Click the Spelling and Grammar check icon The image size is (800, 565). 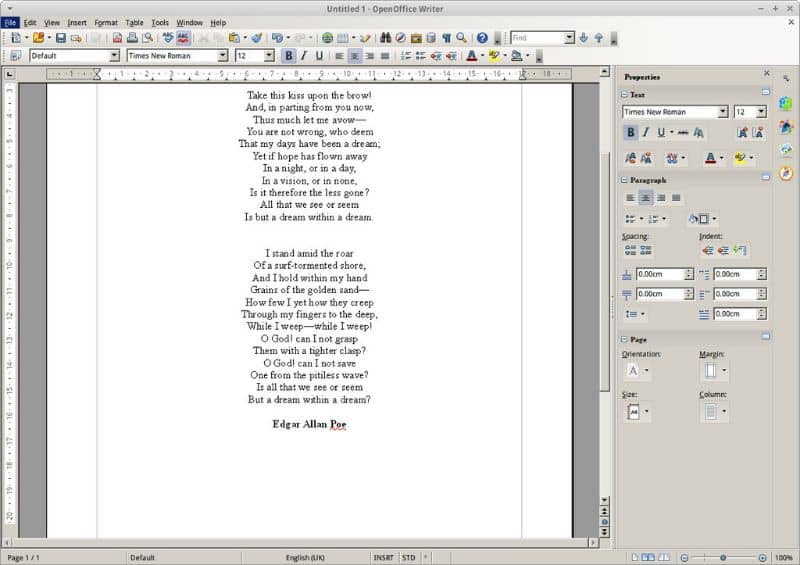click(168, 38)
